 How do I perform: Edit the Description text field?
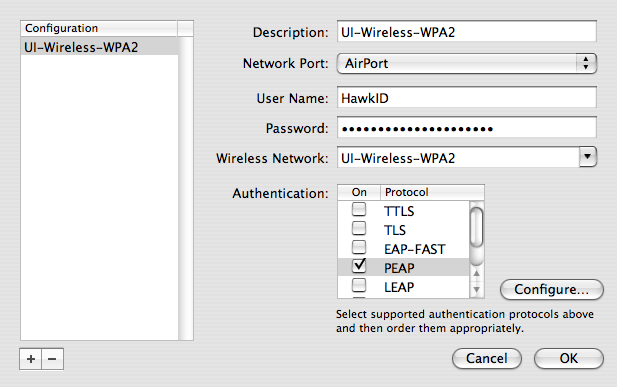(467, 31)
